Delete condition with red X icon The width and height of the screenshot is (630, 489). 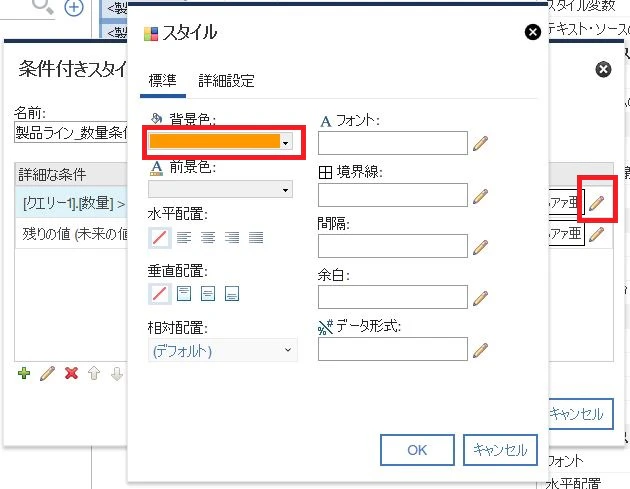pyautogui.click(x=71, y=373)
